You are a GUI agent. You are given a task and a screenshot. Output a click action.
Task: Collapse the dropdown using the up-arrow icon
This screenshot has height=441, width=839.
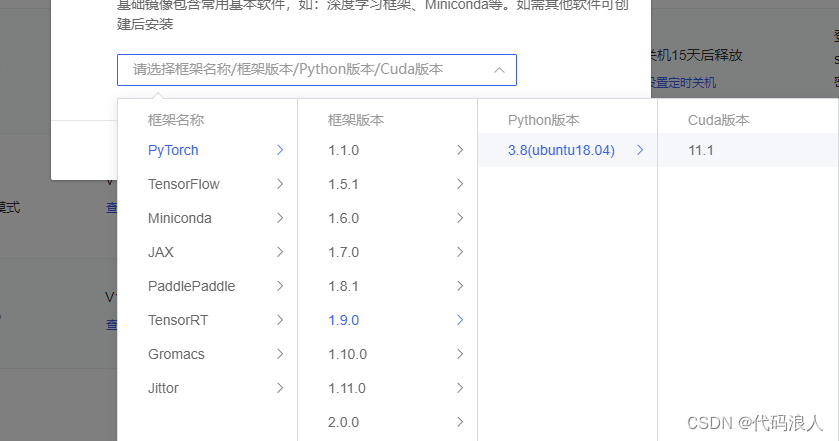499,70
